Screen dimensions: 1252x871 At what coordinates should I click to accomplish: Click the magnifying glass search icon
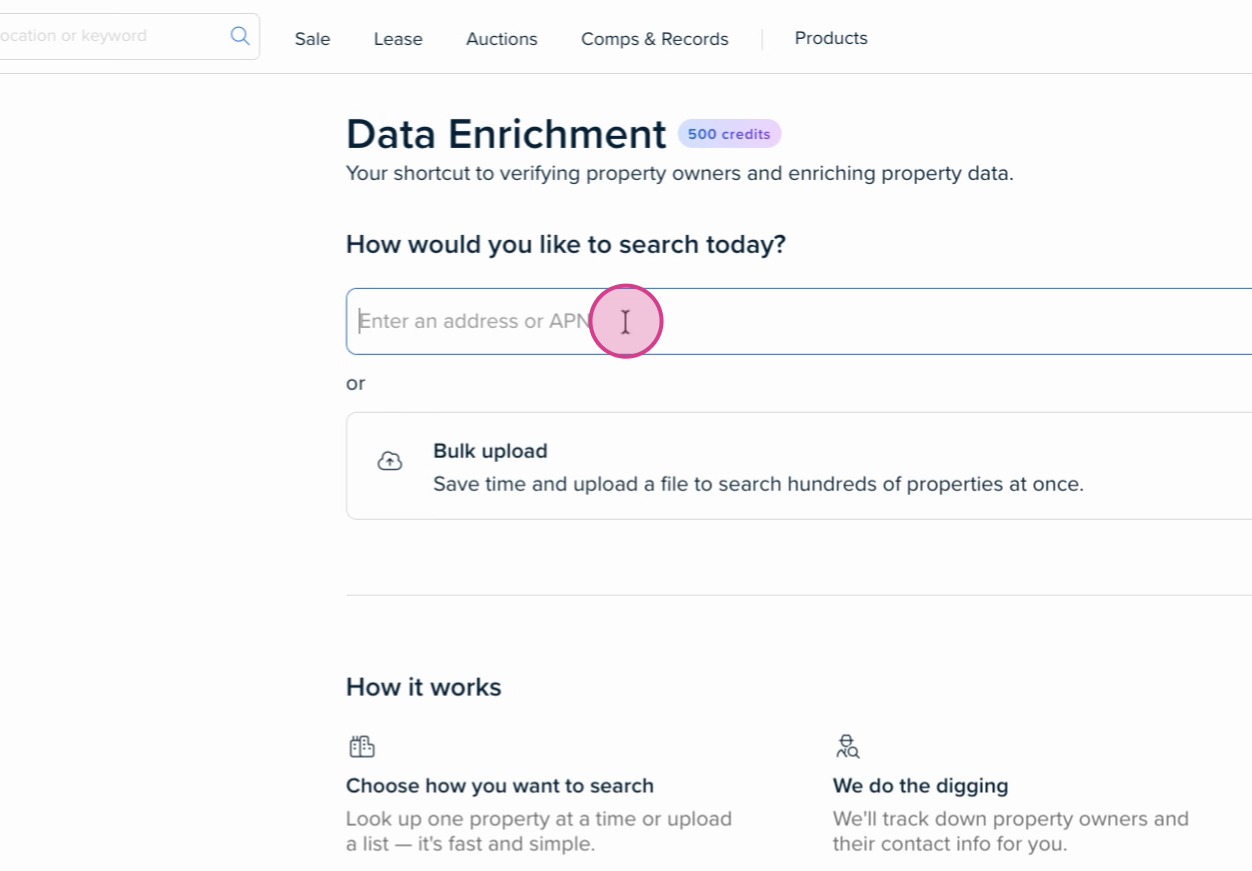240,36
